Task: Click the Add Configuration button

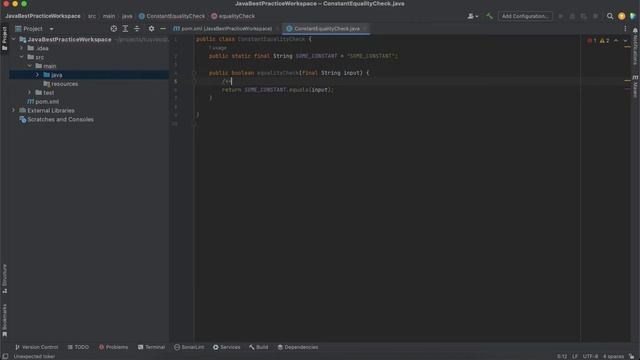Action: [x=525, y=16]
